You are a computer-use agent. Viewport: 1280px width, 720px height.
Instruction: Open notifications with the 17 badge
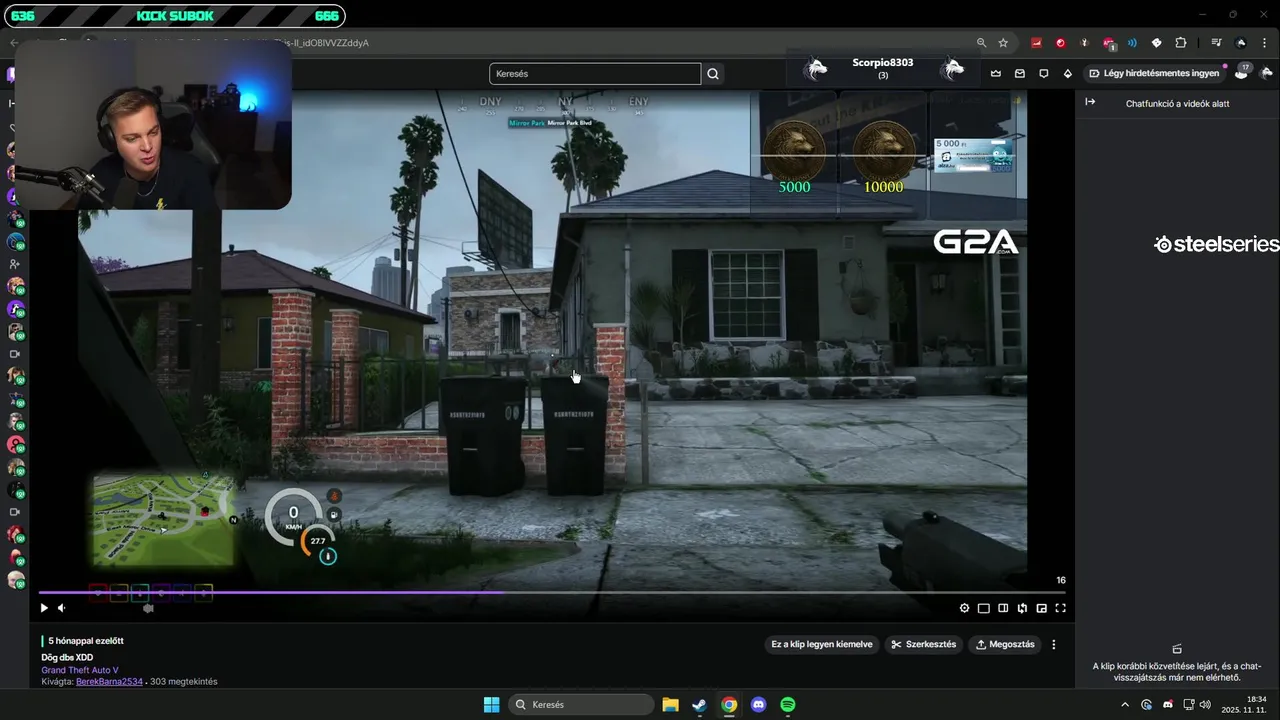[1242, 72]
